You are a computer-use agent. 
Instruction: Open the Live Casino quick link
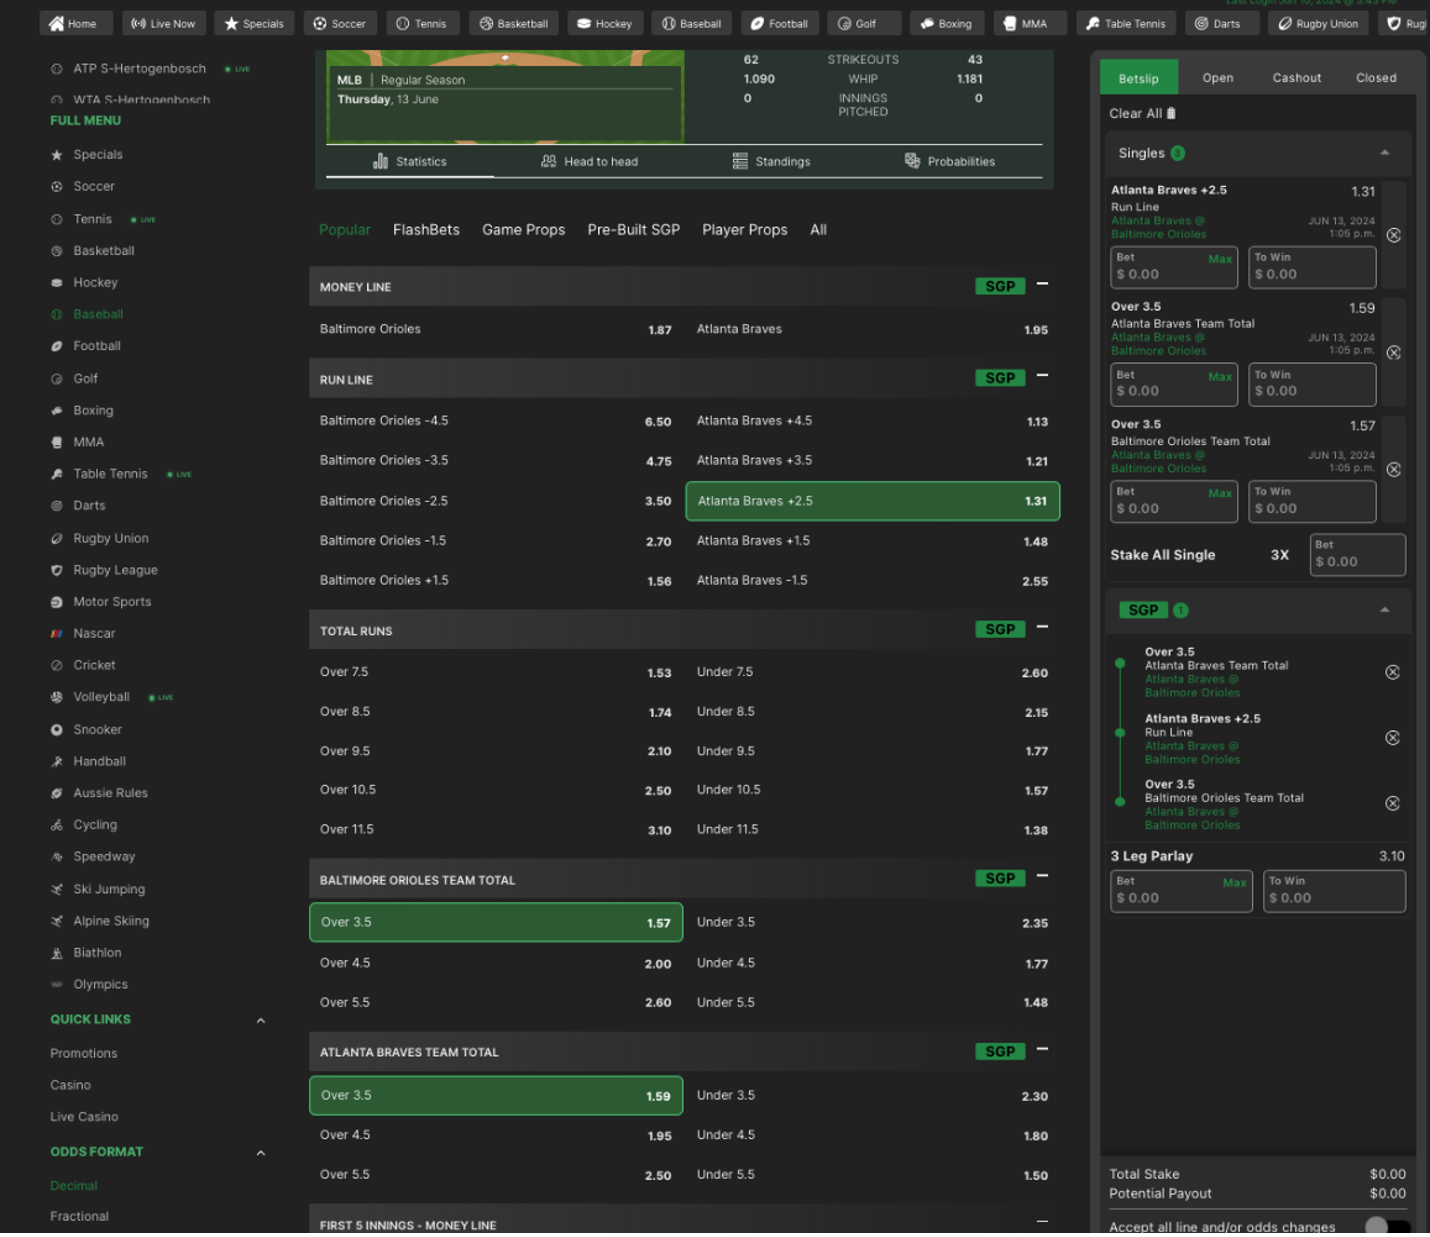click(84, 1118)
